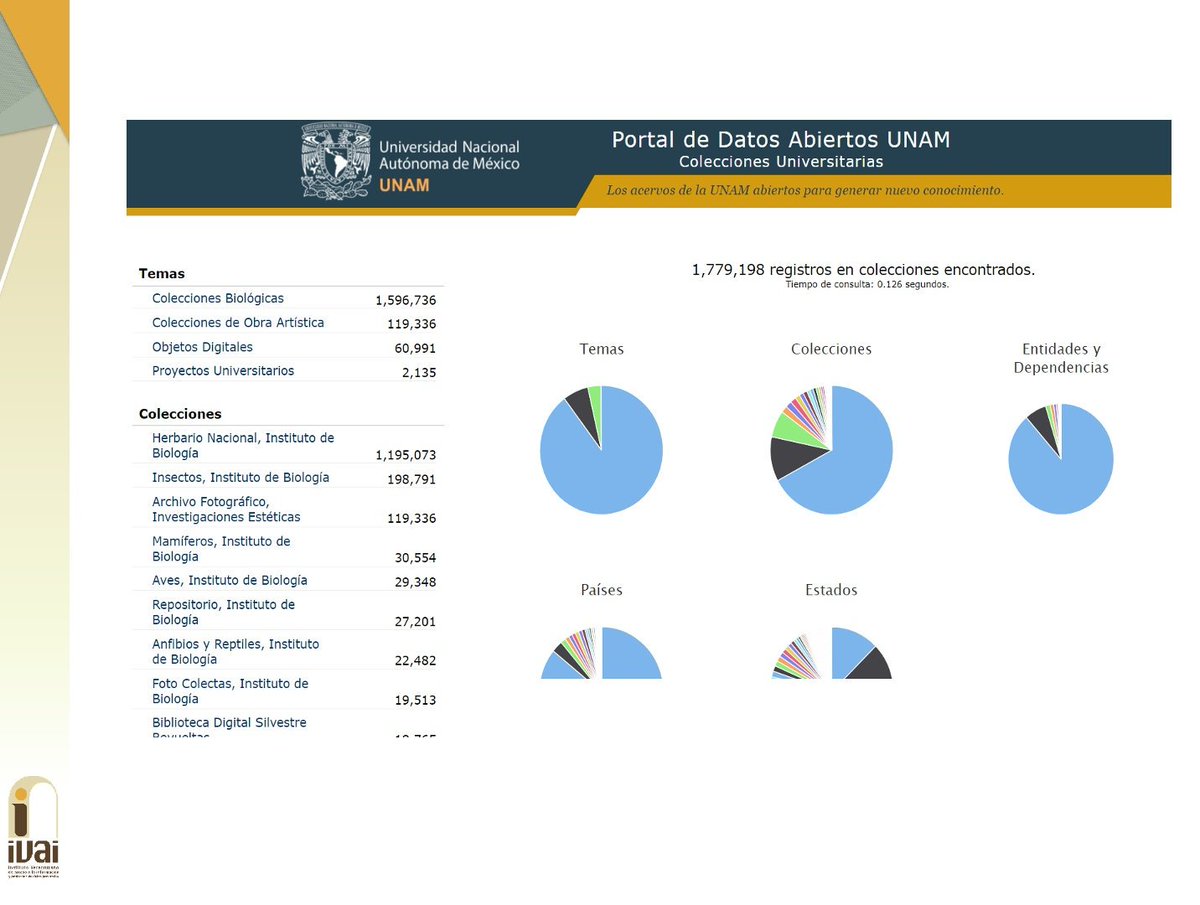
Task: Click the count 198,791
Action: pyautogui.click(x=412, y=480)
